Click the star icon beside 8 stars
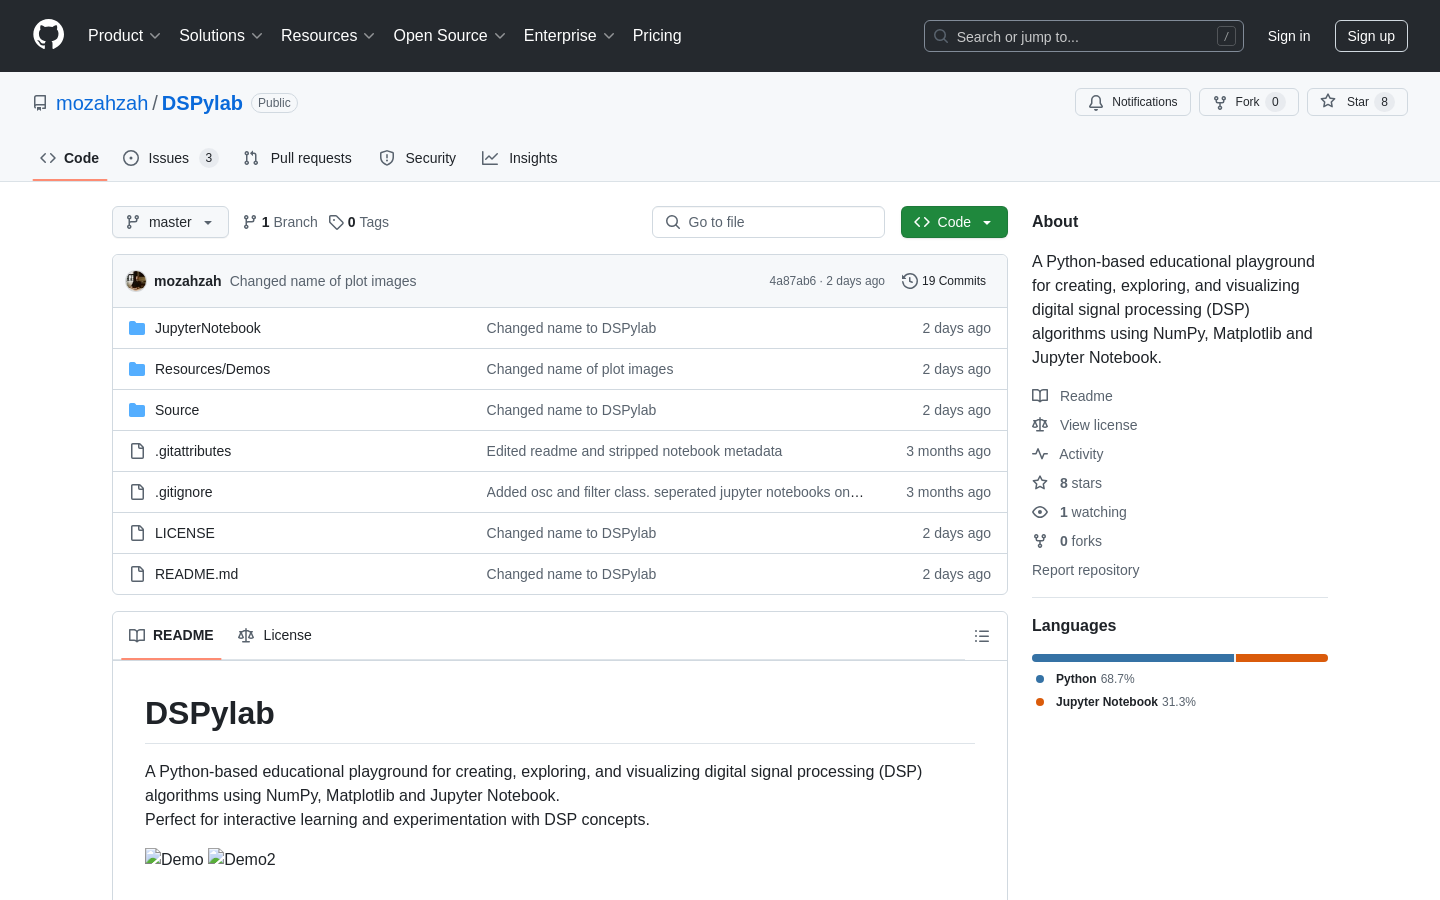 [x=1040, y=483]
